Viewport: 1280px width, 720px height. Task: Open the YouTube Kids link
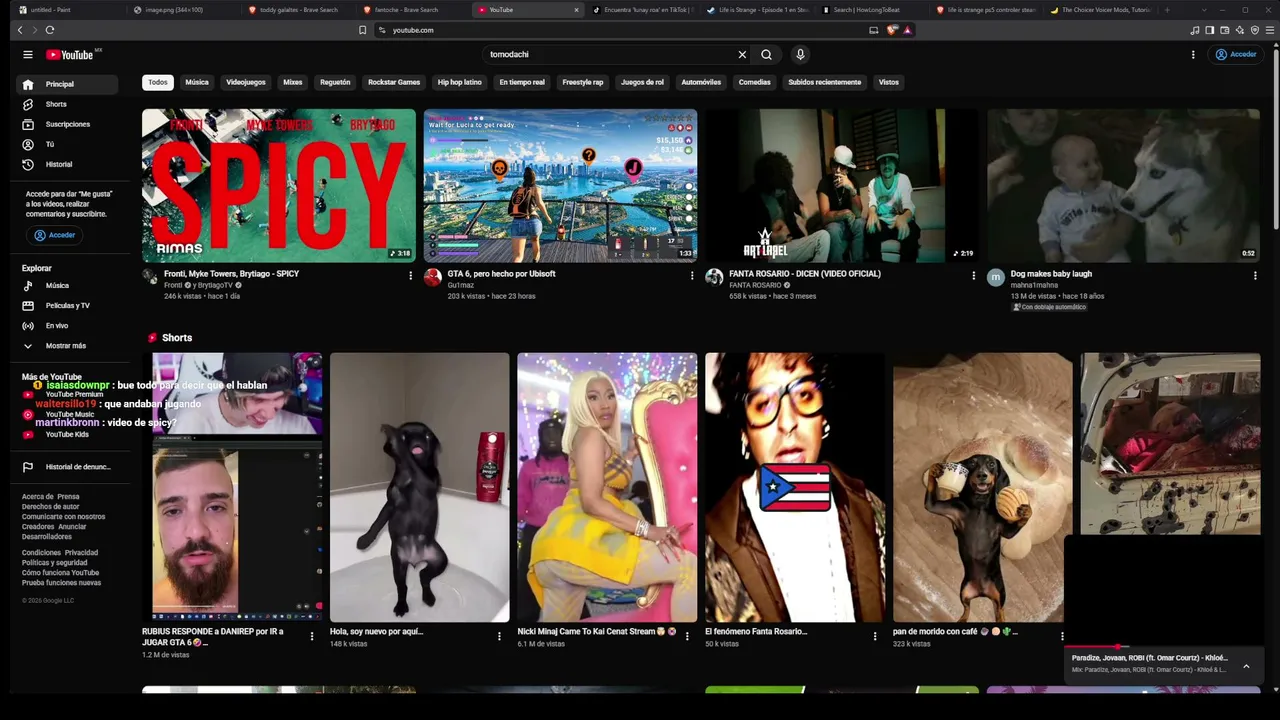[67, 435]
